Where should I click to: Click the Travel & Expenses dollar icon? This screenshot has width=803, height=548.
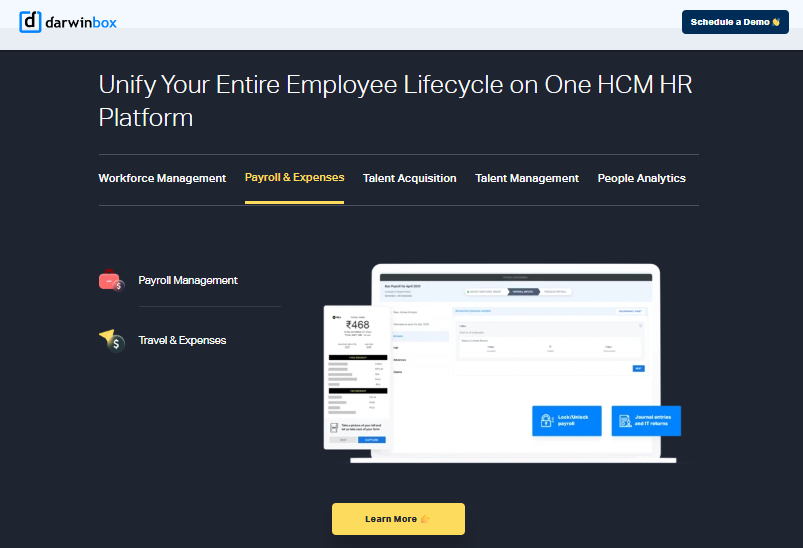(x=112, y=341)
